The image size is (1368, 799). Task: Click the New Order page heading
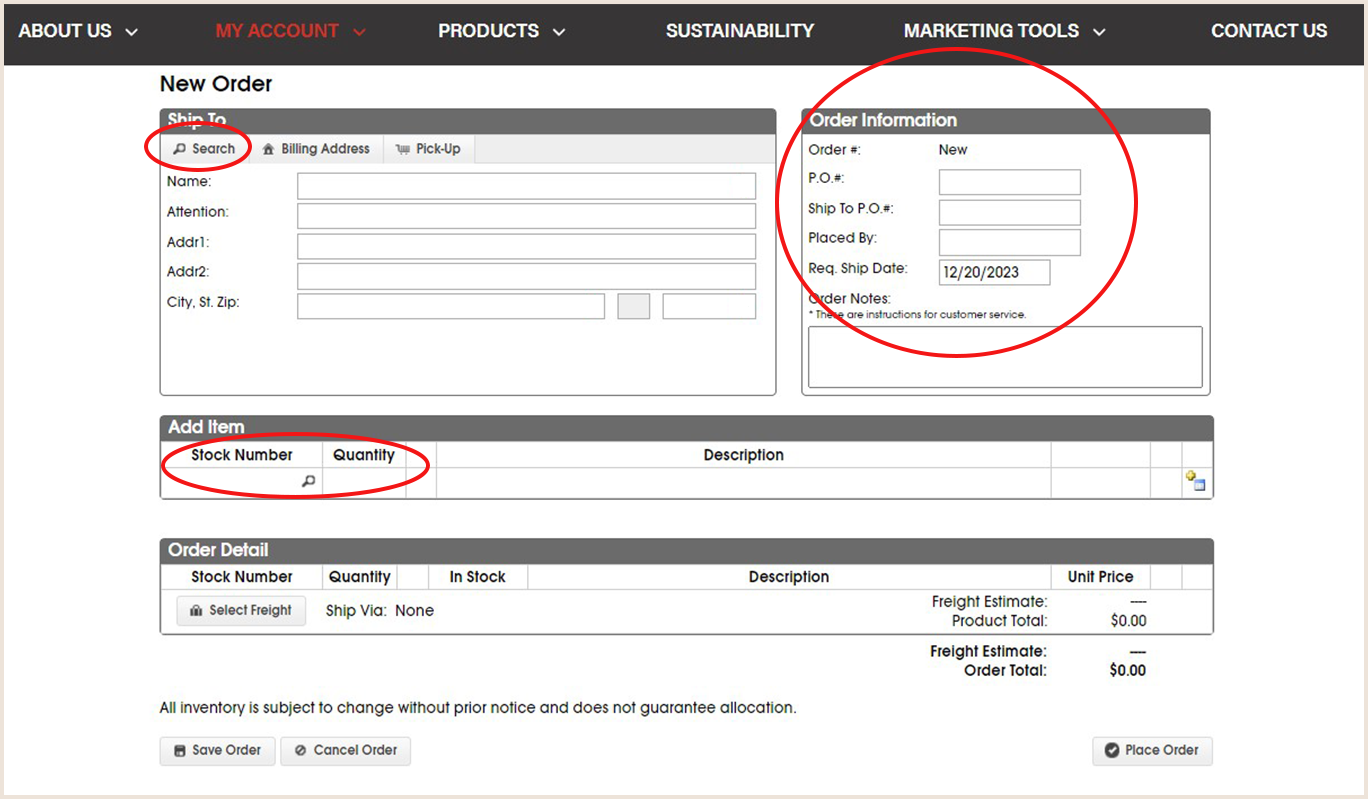[216, 84]
